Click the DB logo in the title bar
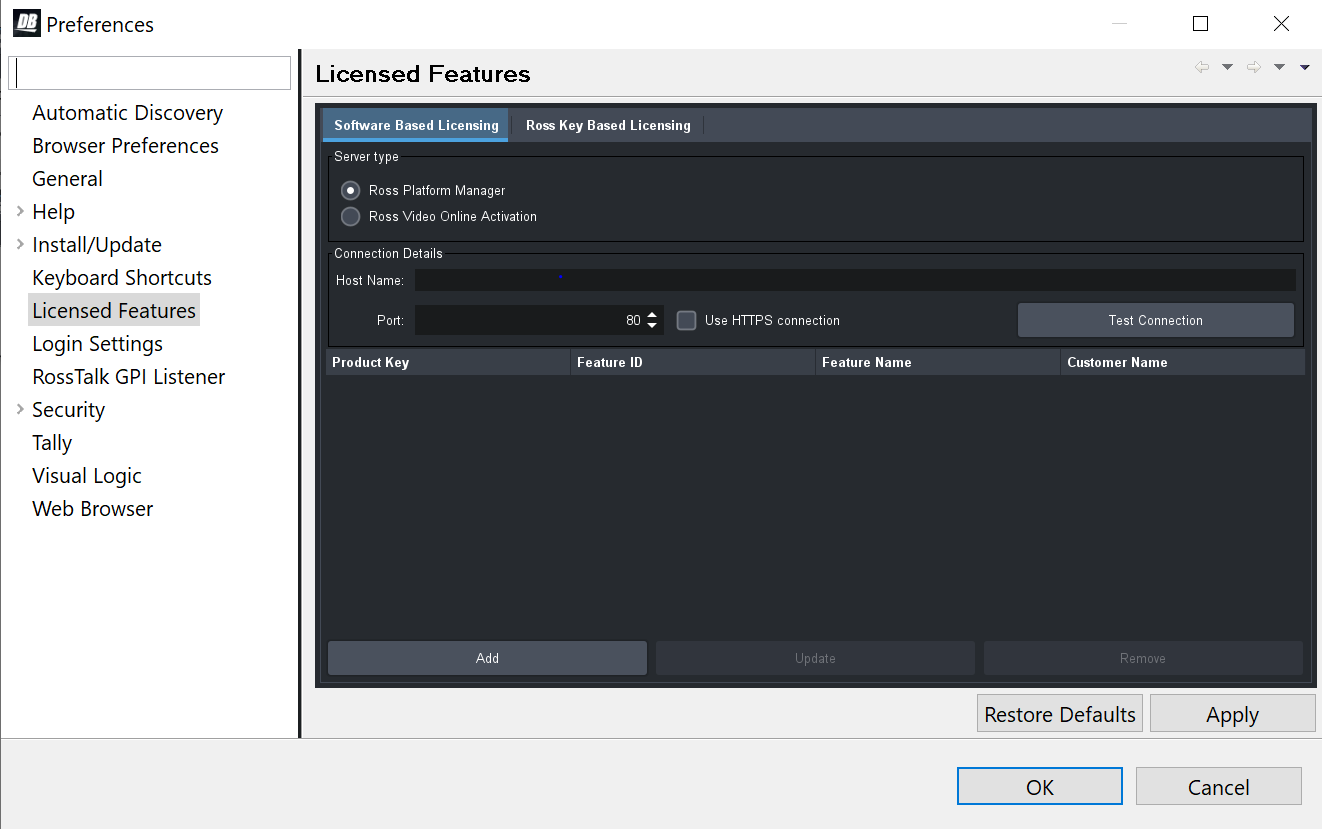Screen dimensions: 1322x829 pos(25,22)
